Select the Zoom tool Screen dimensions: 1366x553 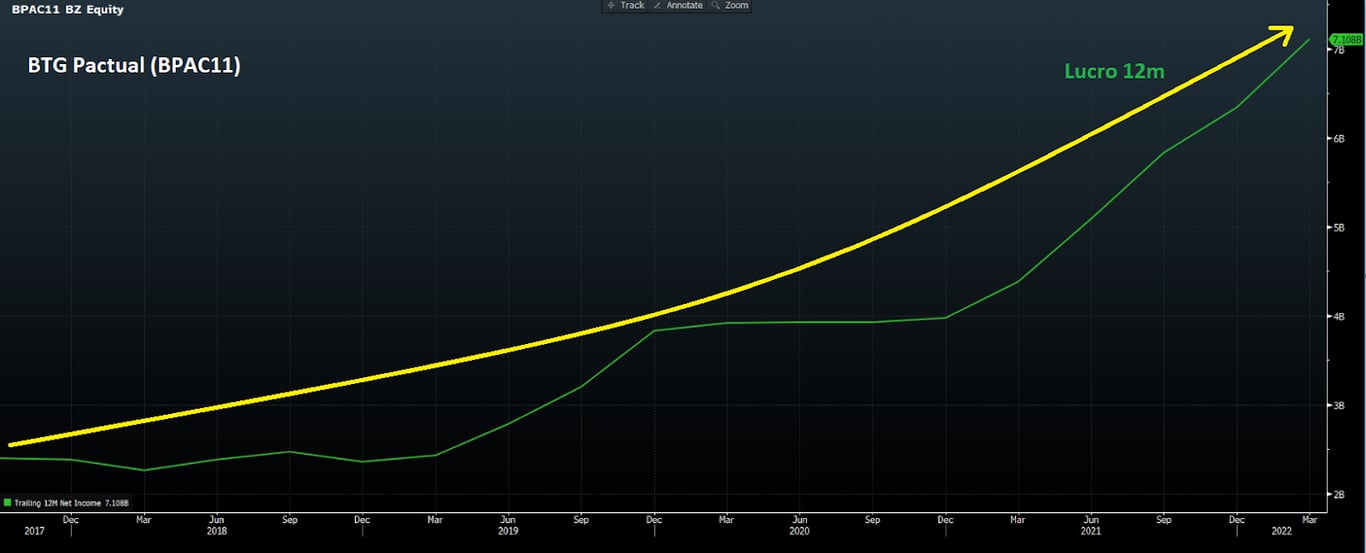point(729,5)
